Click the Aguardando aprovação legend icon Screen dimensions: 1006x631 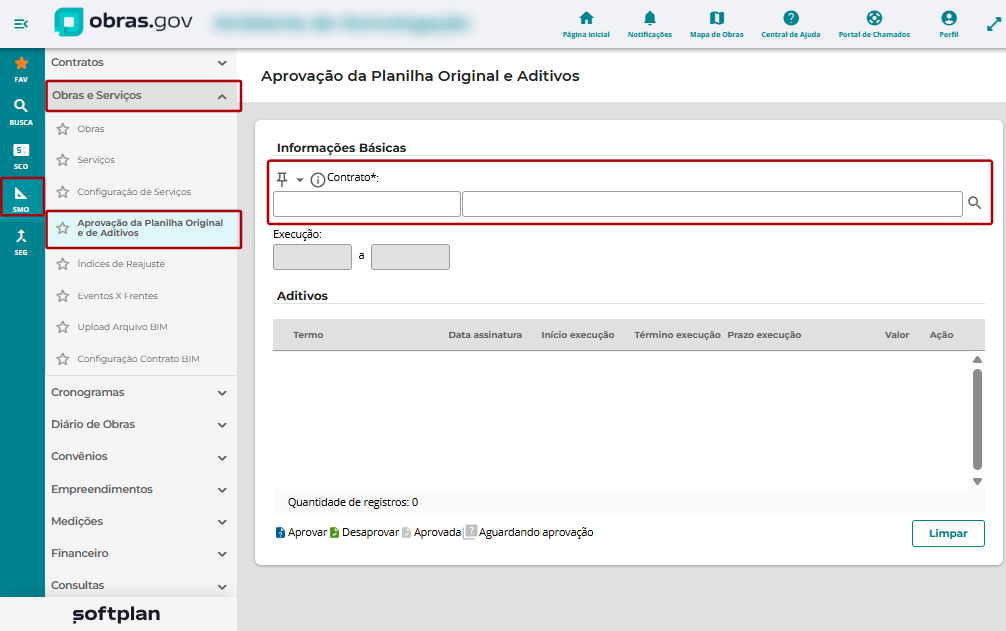pos(470,532)
